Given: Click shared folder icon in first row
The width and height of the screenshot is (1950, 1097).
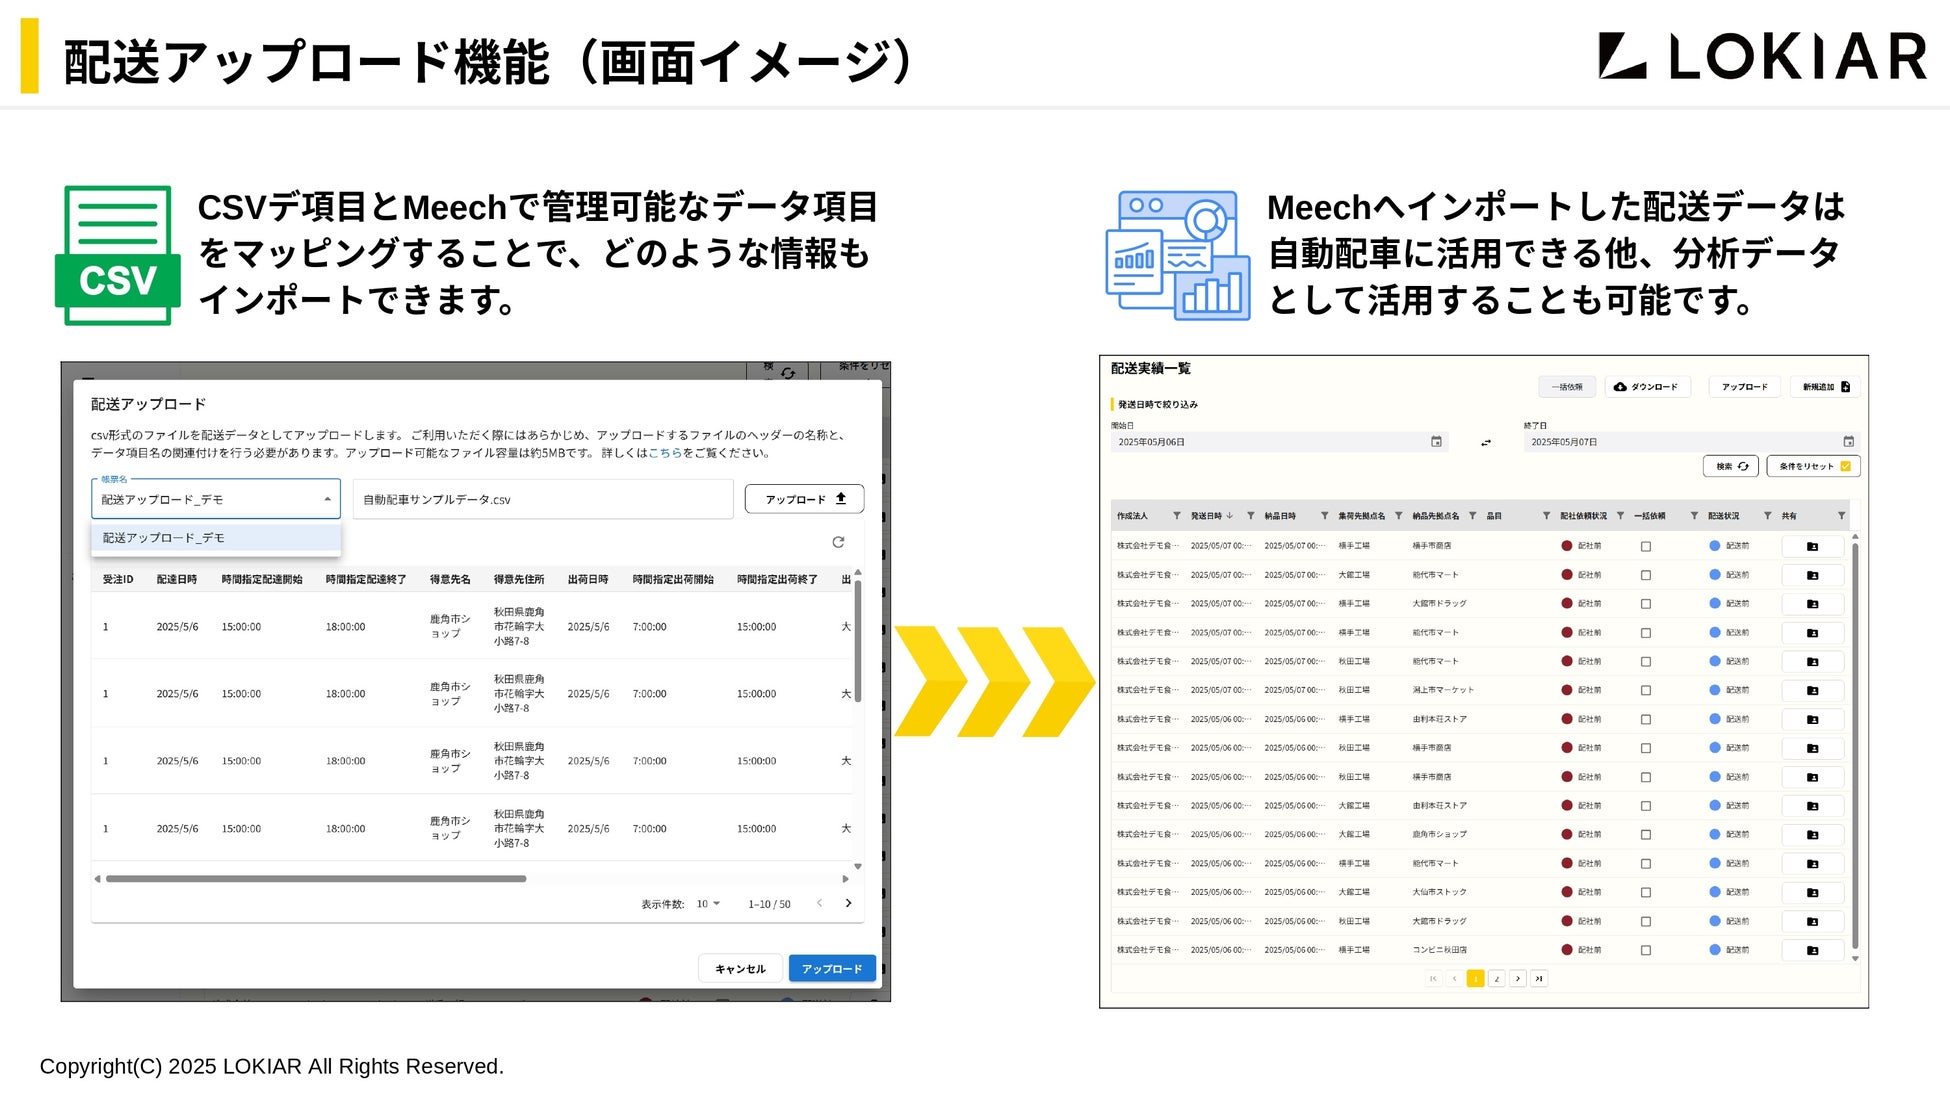Looking at the screenshot, I should (1812, 547).
